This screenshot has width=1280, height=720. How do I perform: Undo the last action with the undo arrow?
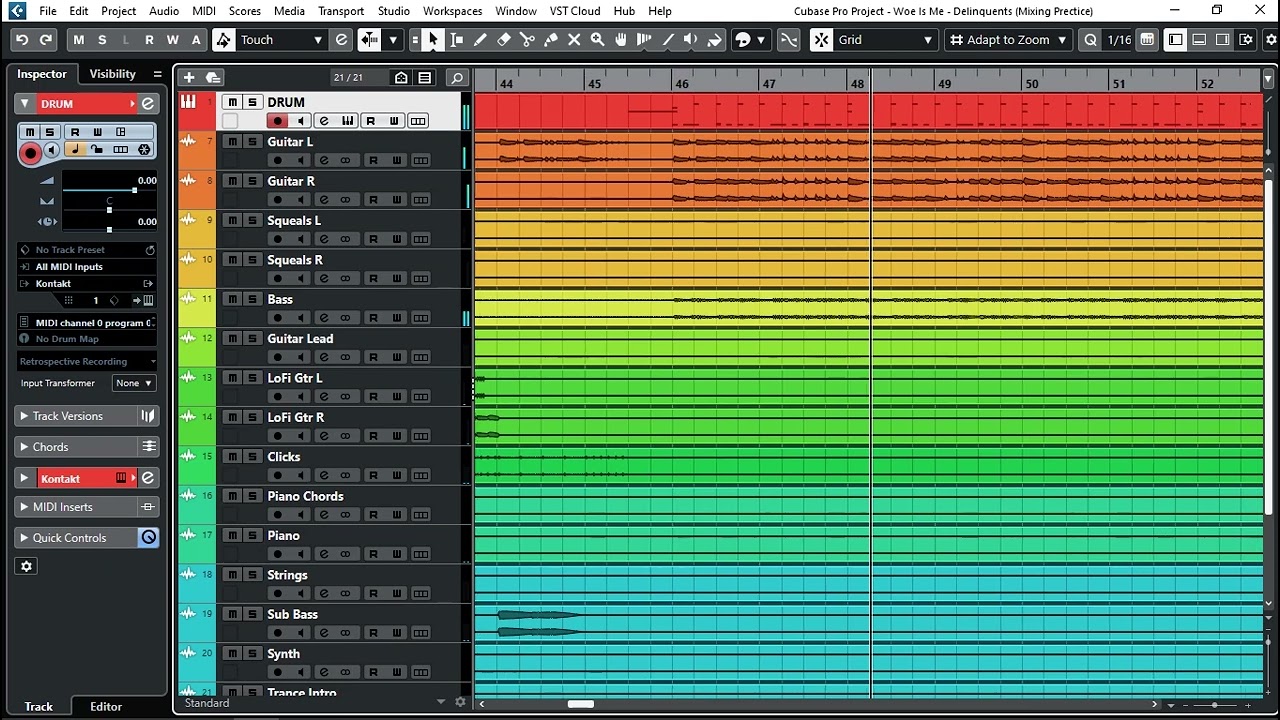(21, 40)
